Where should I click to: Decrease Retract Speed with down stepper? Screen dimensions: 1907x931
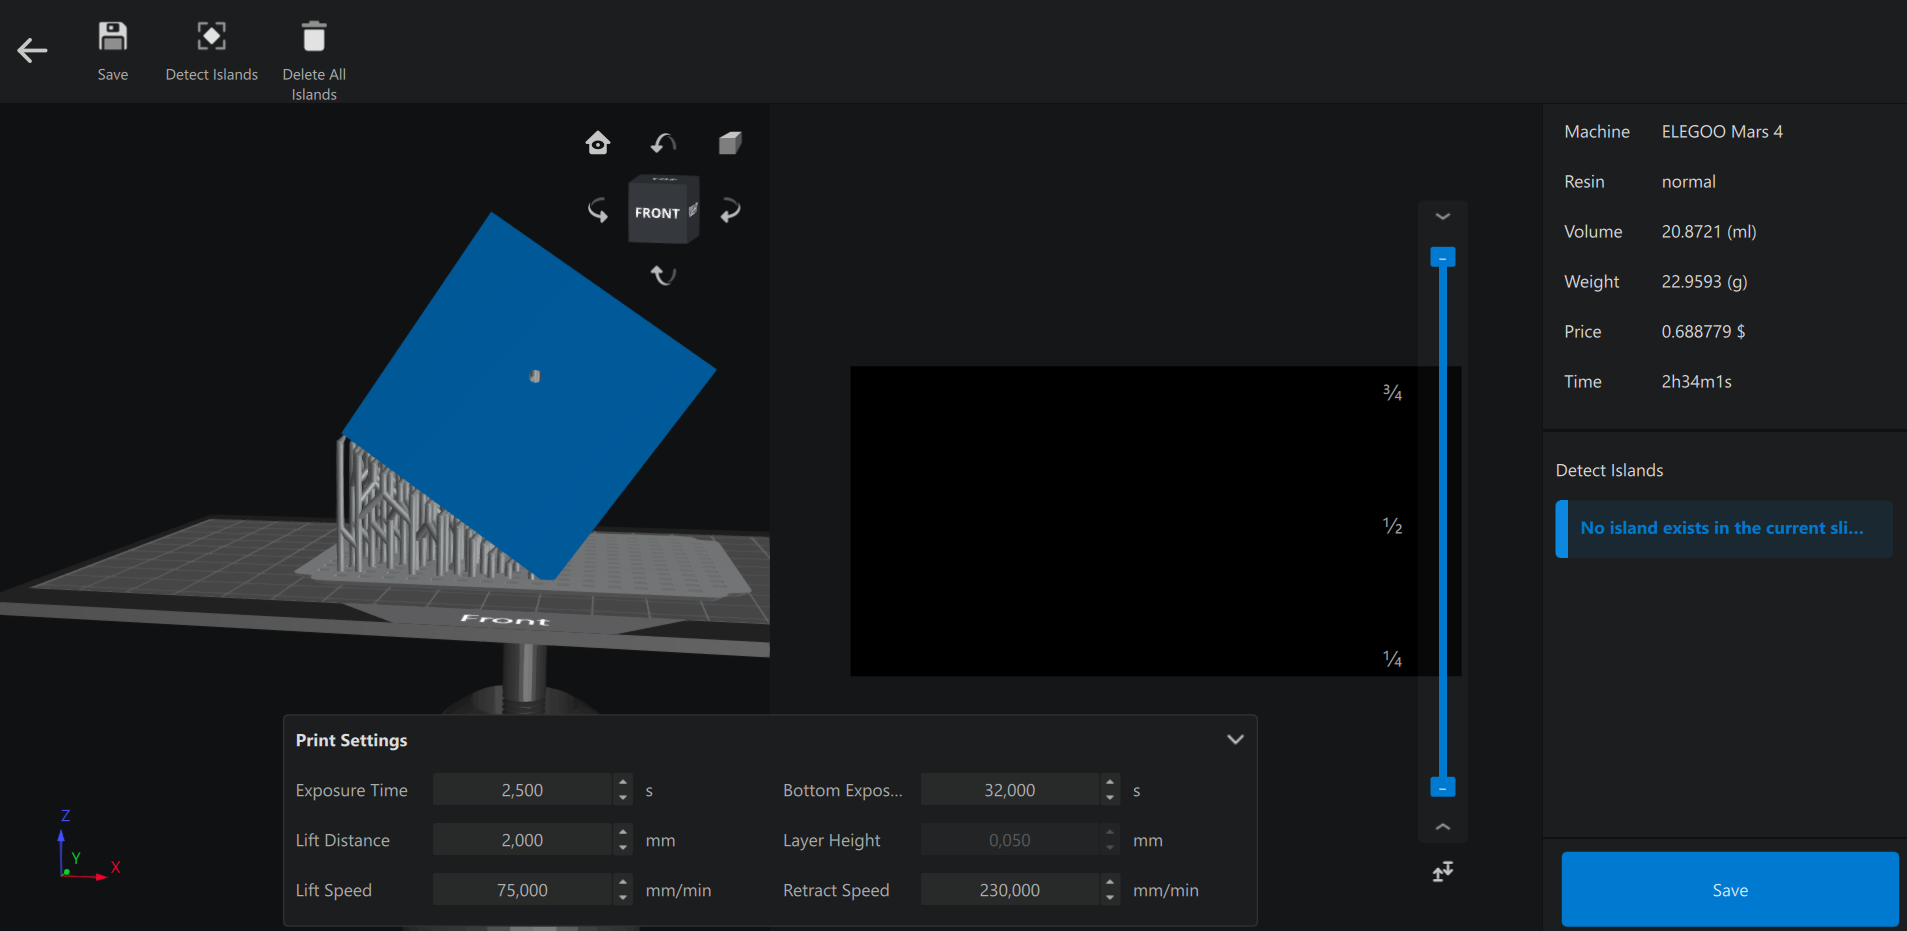point(1110,897)
